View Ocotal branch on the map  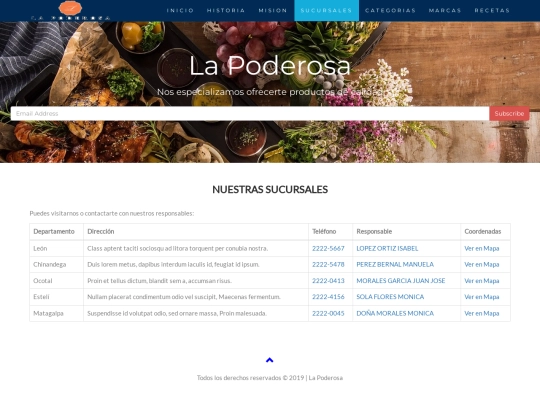(x=481, y=281)
